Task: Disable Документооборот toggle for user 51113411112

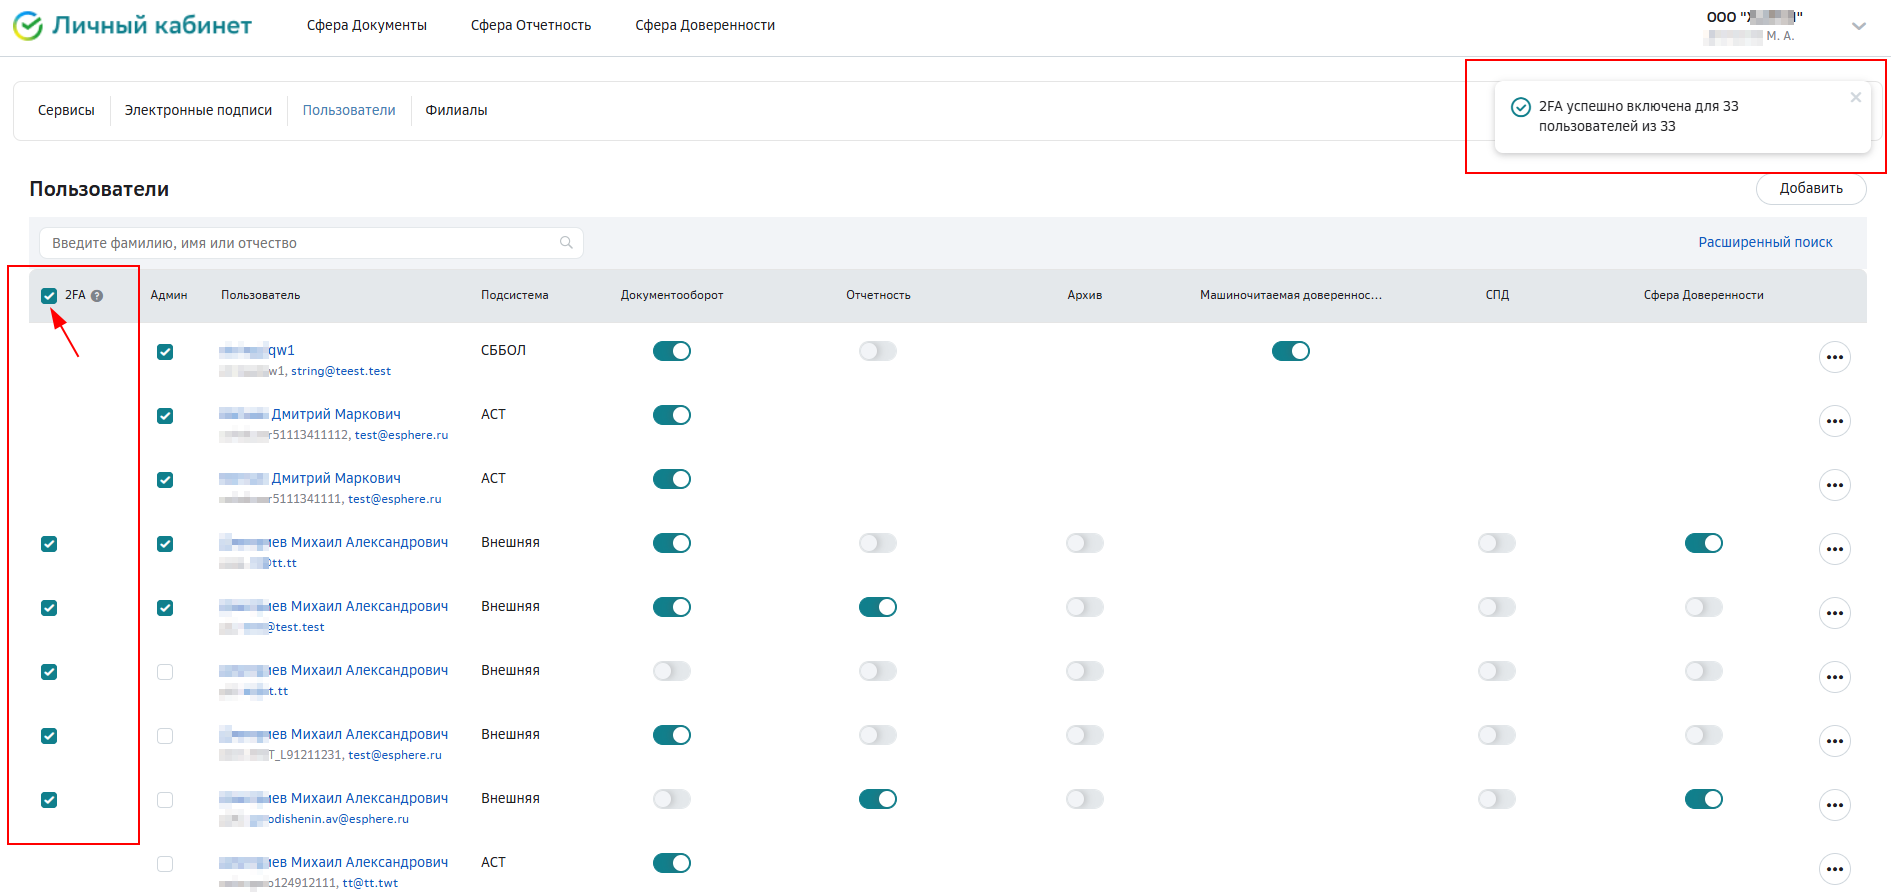Action: coord(672,415)
